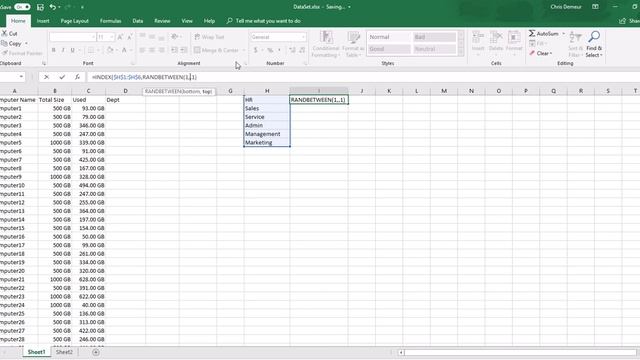
Task: Click Merge & Center button
Action: [216, 50]
